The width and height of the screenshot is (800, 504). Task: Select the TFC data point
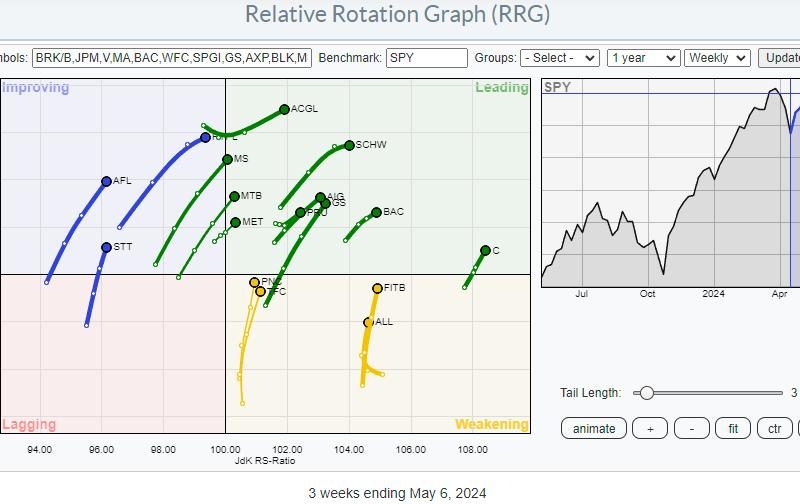pos(260,291)
